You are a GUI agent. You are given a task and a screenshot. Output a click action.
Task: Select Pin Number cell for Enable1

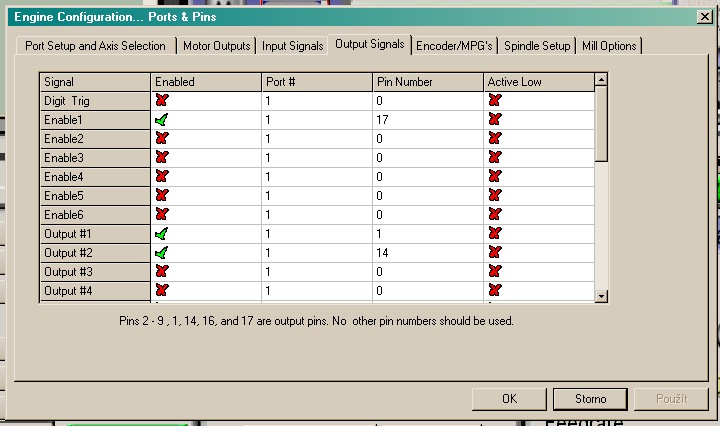click(426, 119)
